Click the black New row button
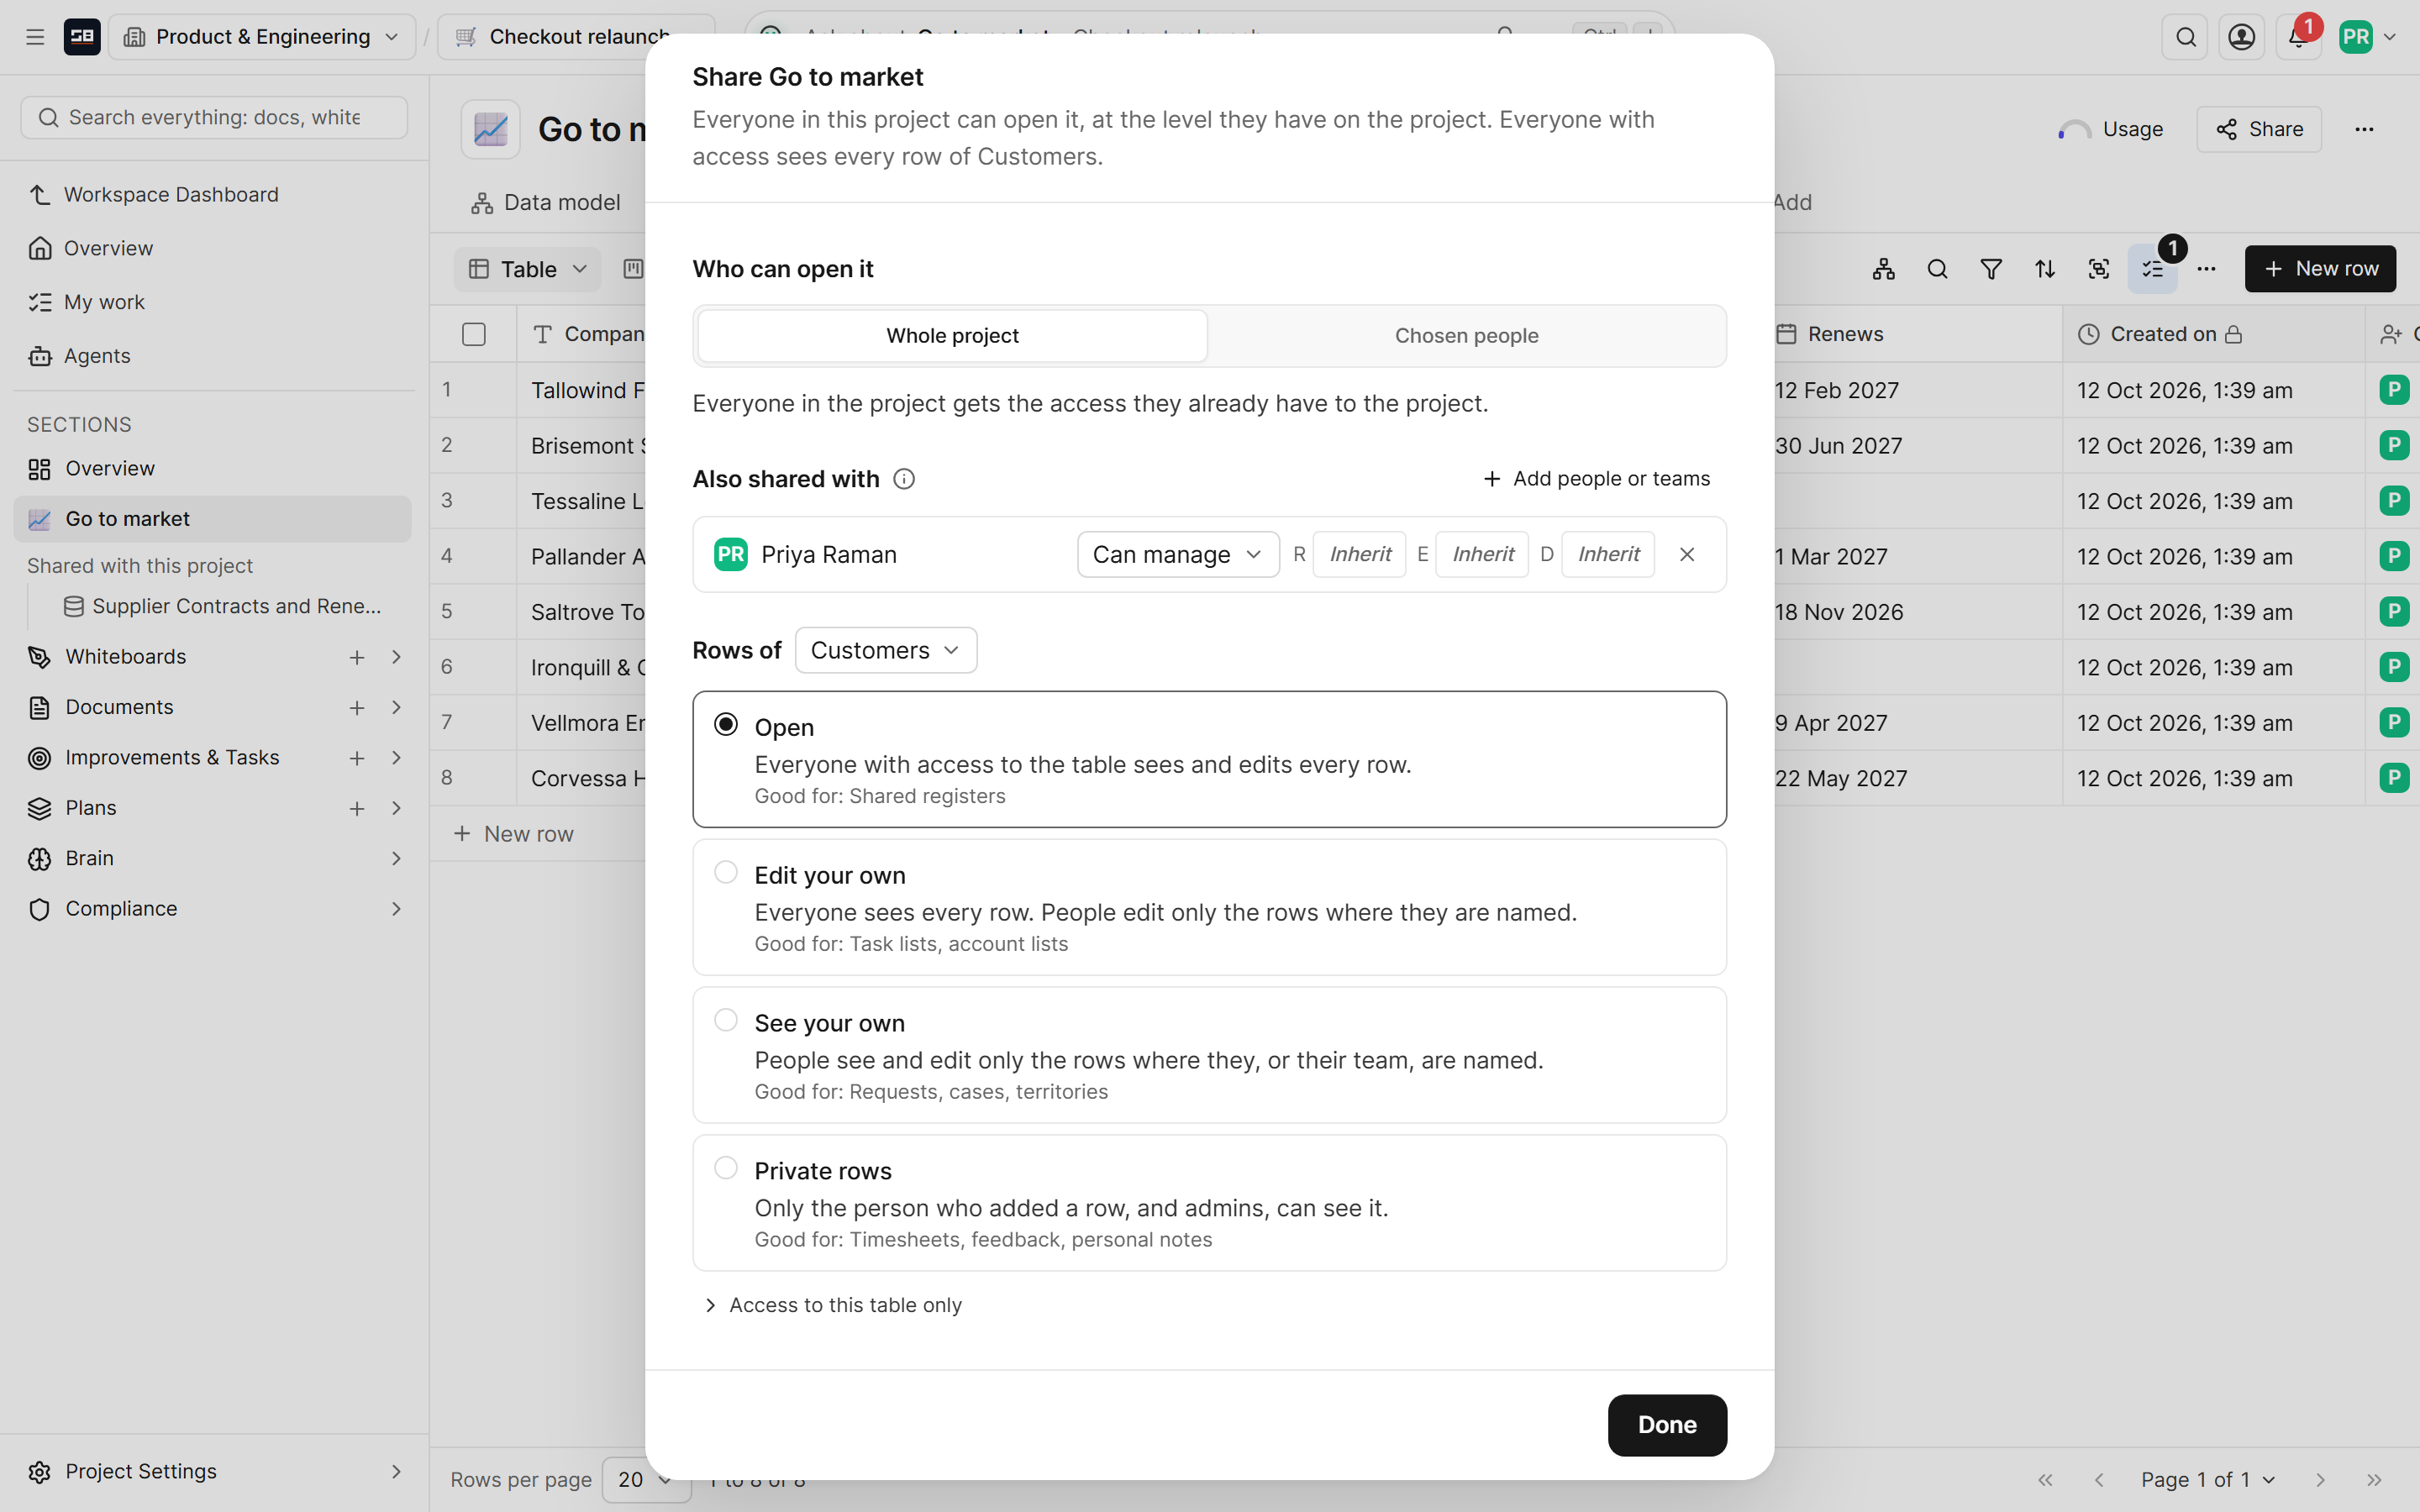Image resolution: width=2420 pixels, height=1512 pixels. point(2320,269)
